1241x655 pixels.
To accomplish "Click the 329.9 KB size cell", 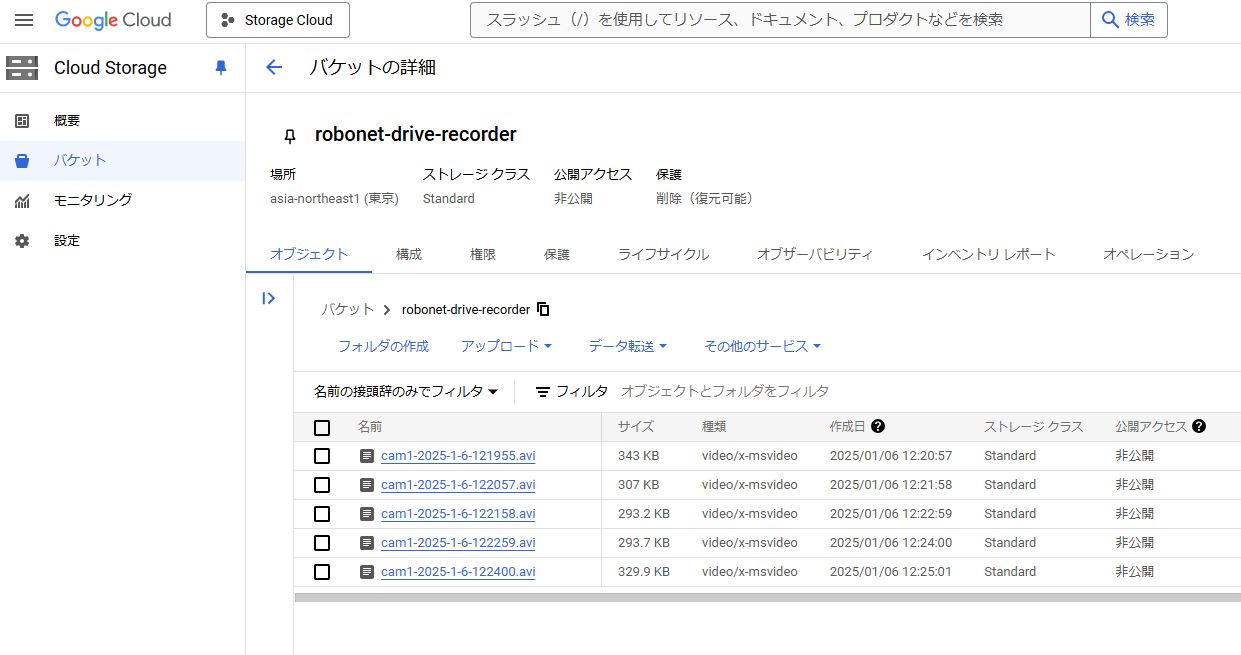I will (643, 572).
